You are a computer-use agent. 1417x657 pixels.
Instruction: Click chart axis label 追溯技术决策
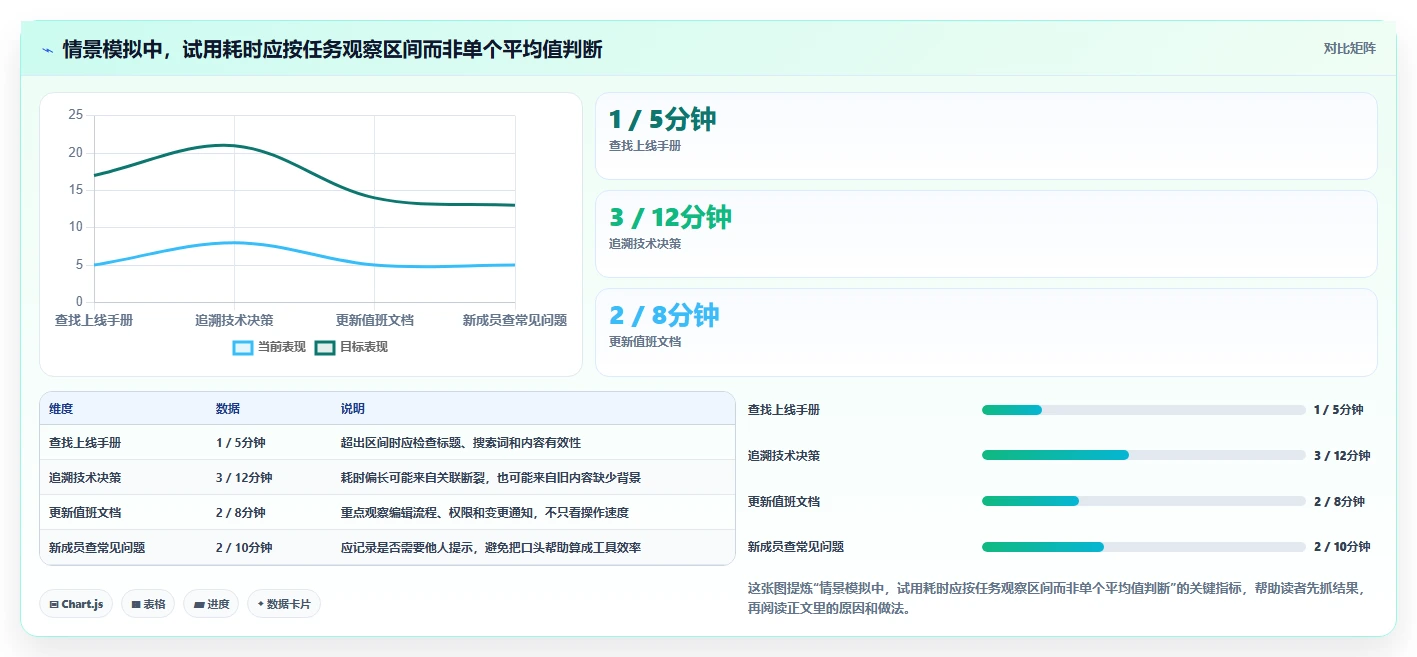(x=234, y=320)
